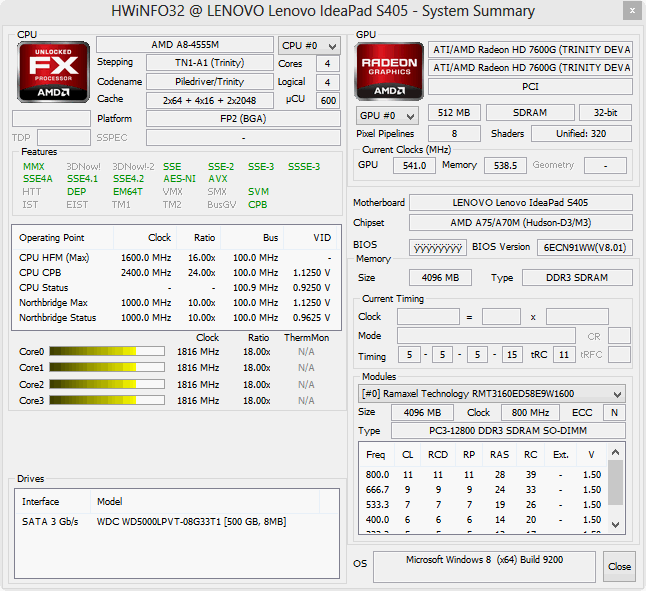Select the Northbridge Max row
Image resolution: width=646 pixels, height=591 pixels.
pyautogui.click(x=175, y=303)
